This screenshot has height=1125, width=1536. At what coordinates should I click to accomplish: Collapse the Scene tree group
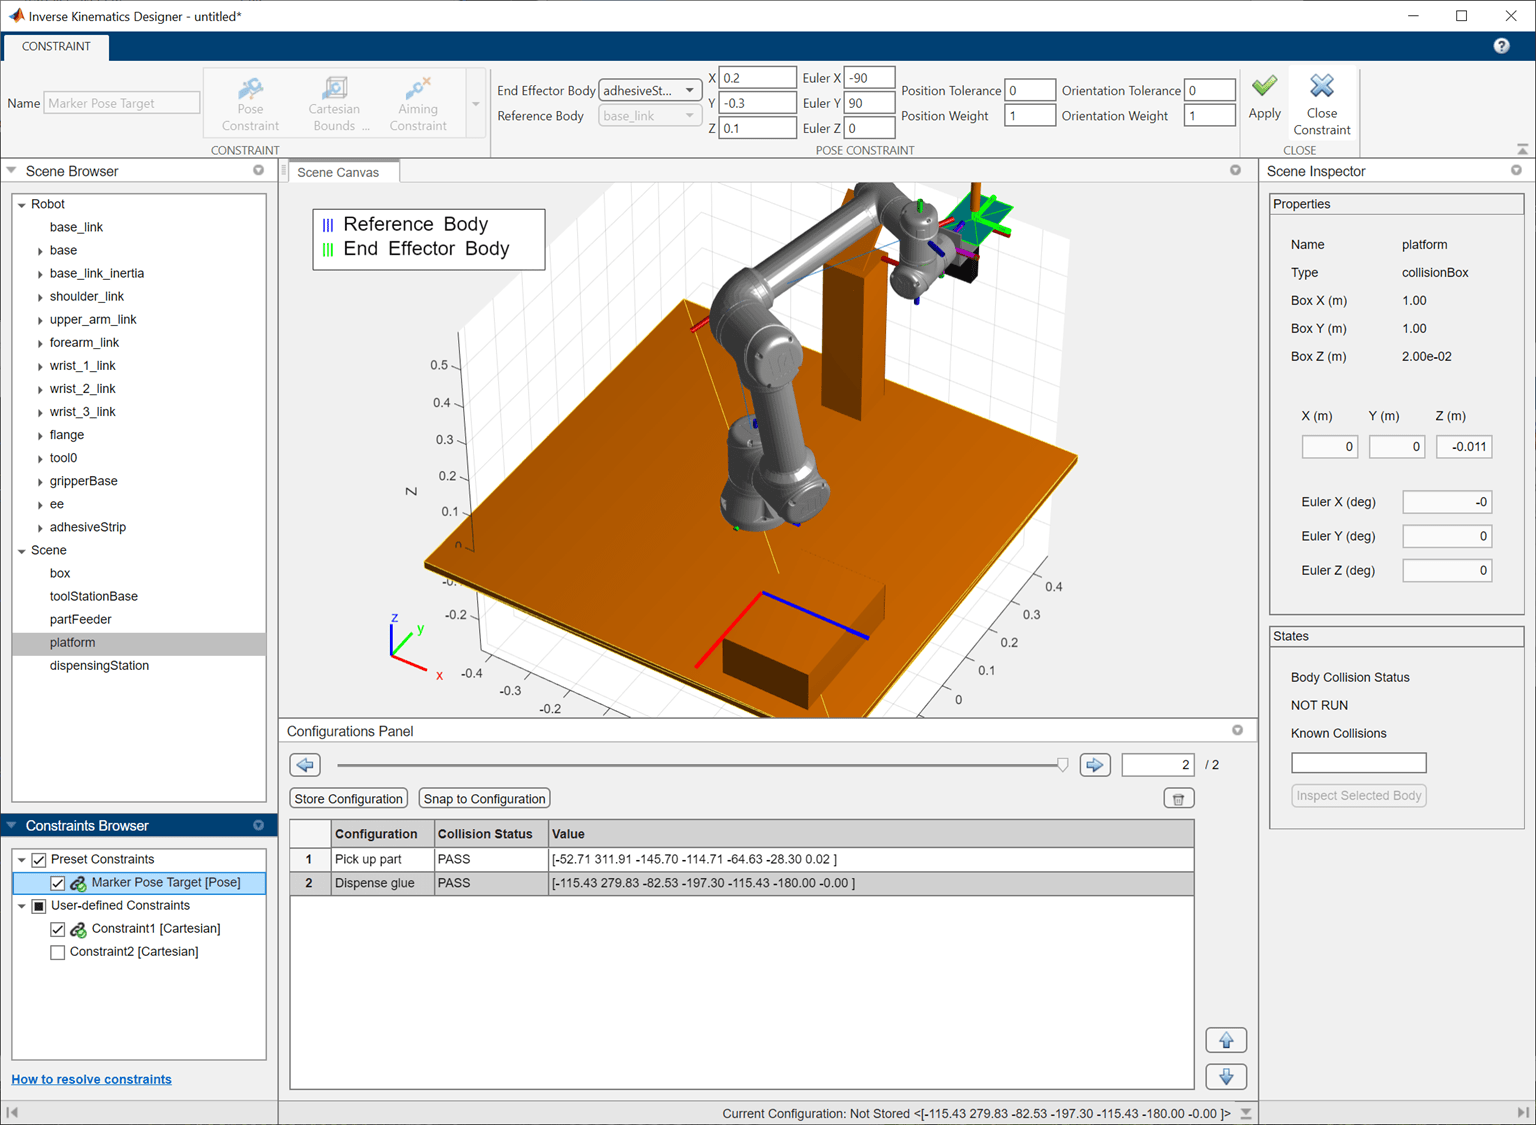[22, 551]
